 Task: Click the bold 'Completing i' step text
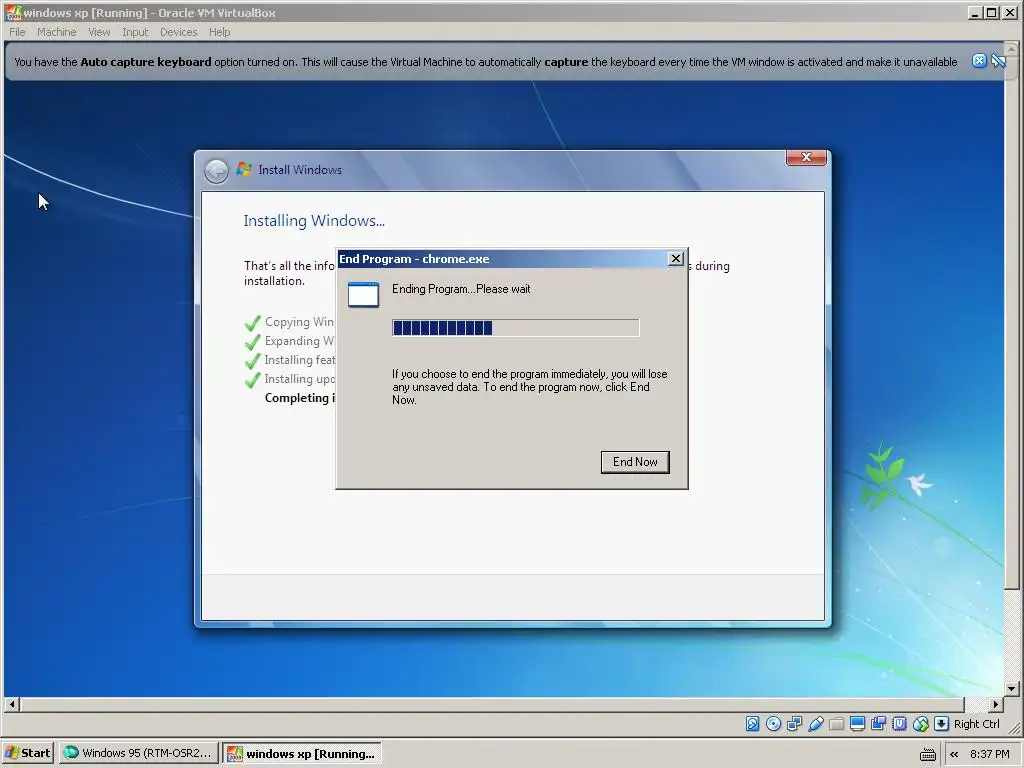[300, 398]
